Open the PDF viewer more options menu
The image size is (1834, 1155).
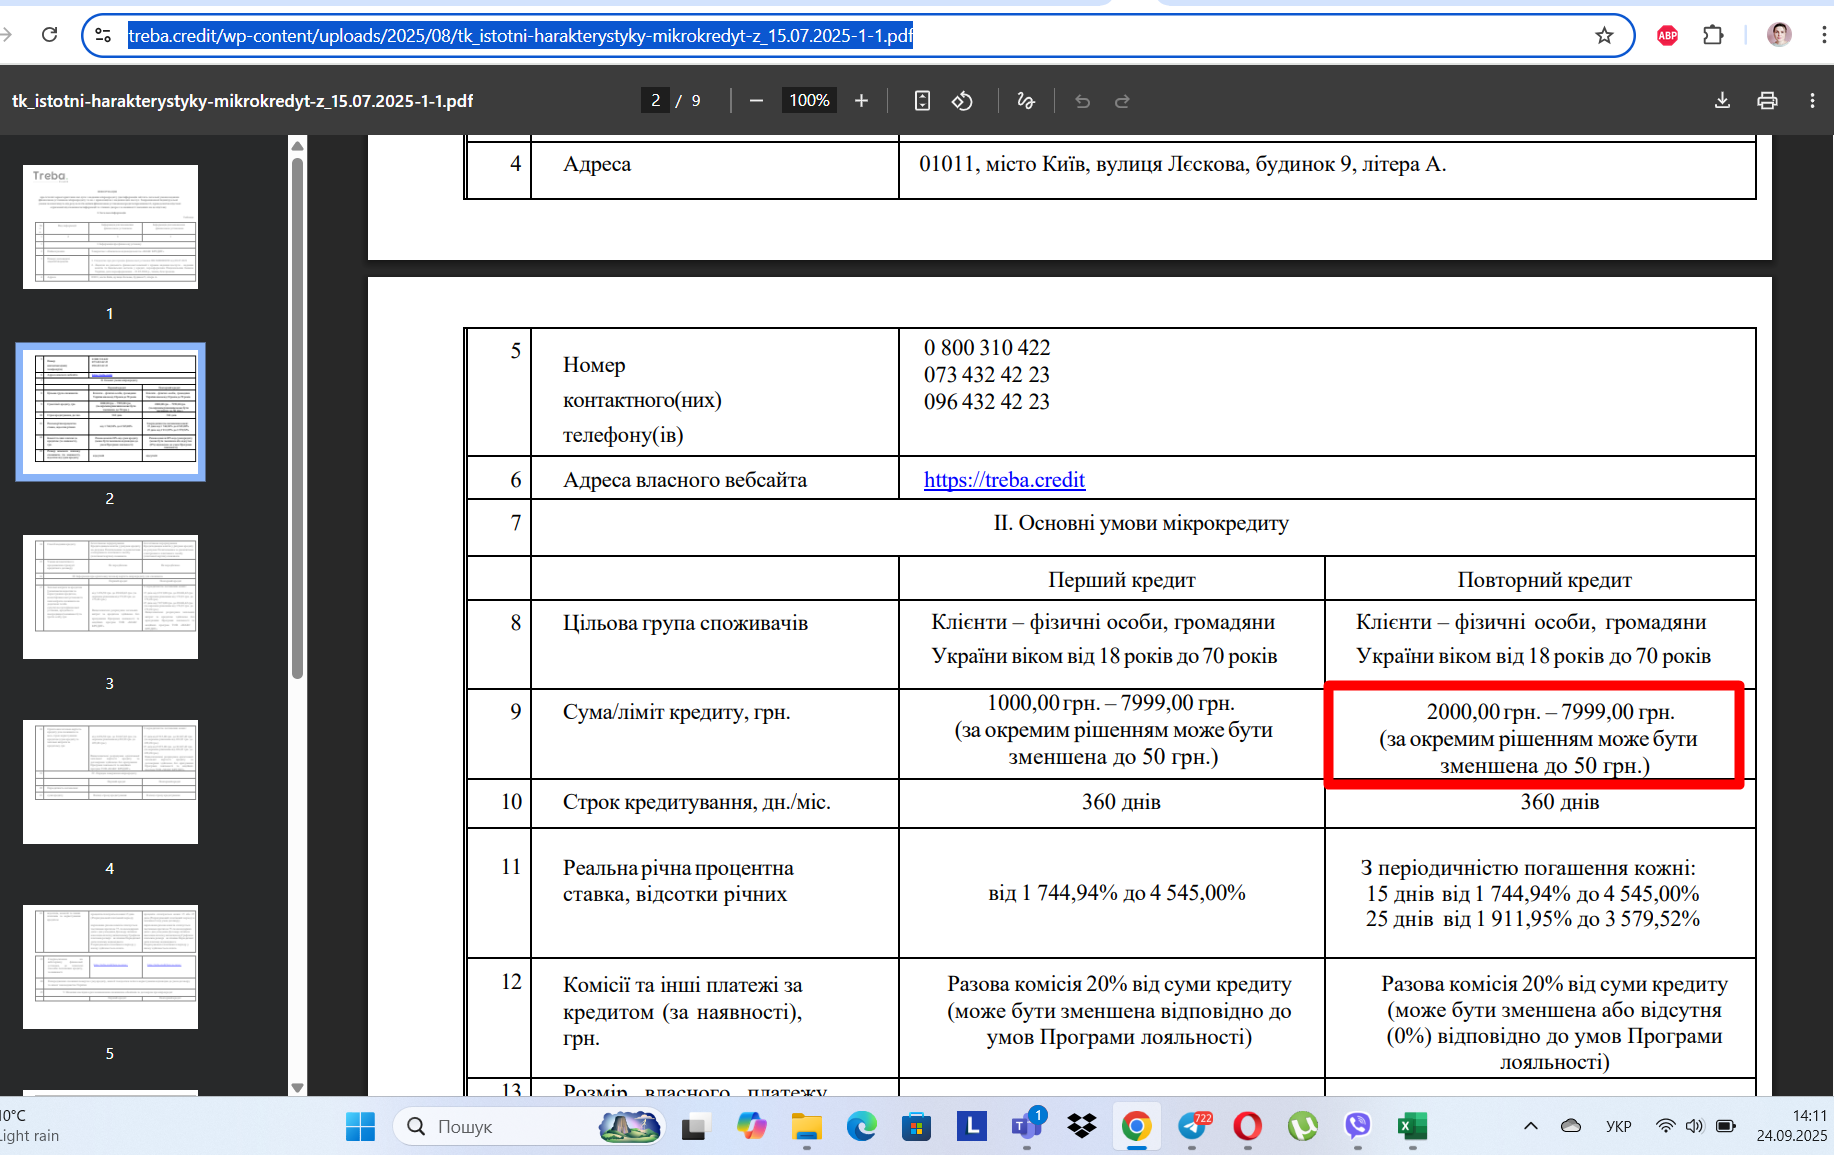click(1812, 100)
